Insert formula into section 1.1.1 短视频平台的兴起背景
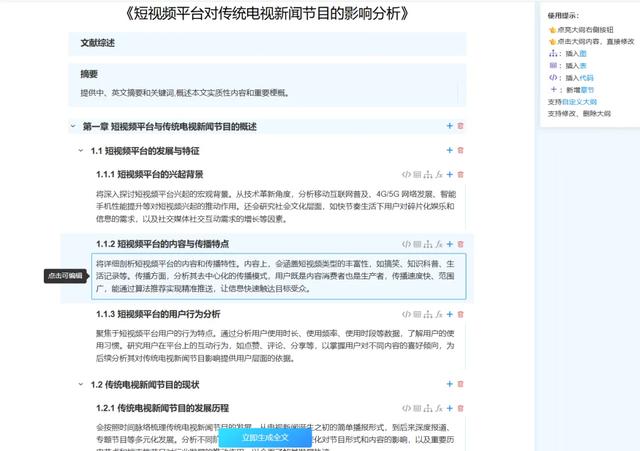 [439, 175]
